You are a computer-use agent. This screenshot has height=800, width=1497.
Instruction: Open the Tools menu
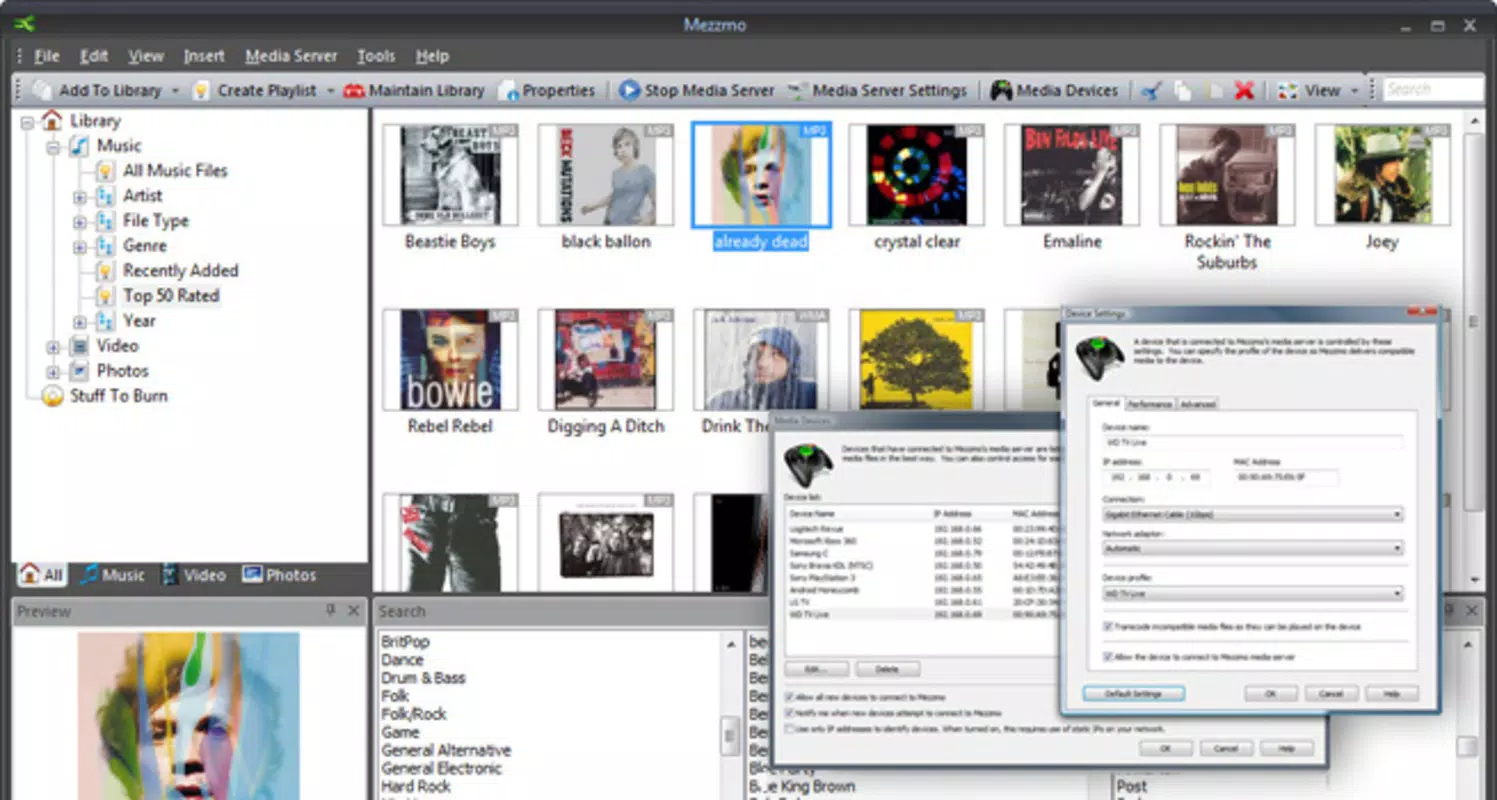(376, 56)
